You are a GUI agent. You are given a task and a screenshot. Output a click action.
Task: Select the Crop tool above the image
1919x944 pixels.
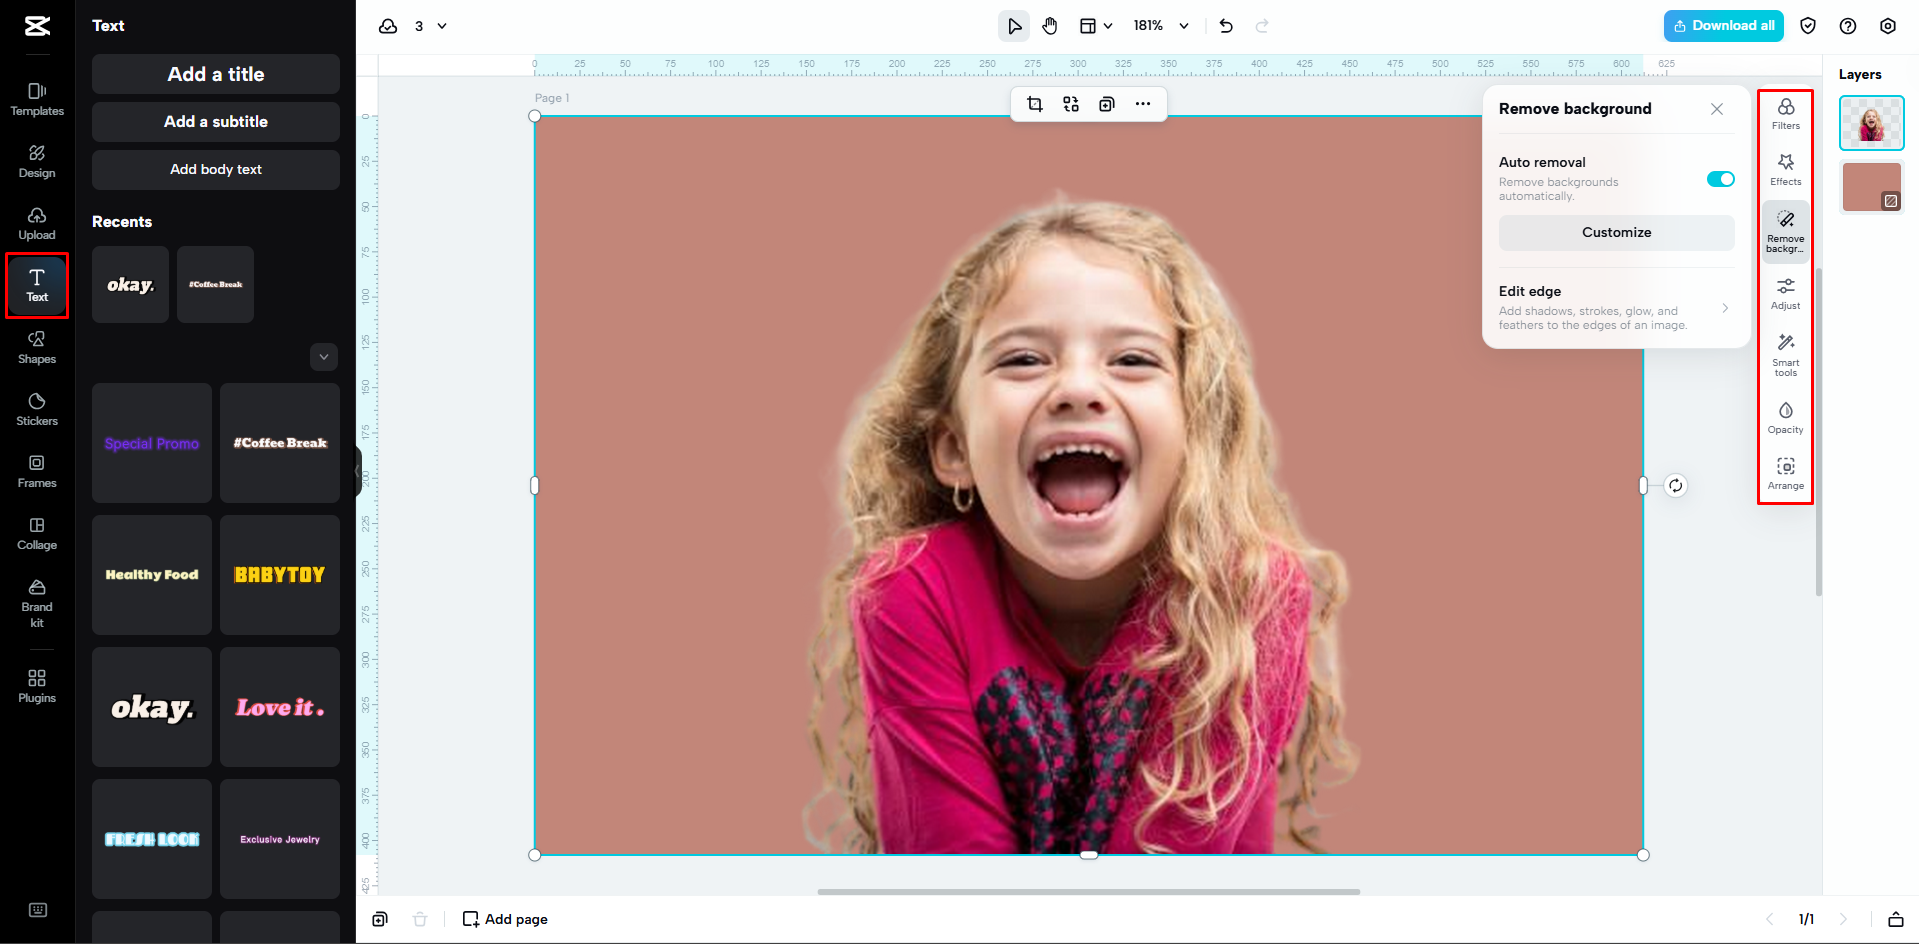click(x=1035, y=103)
